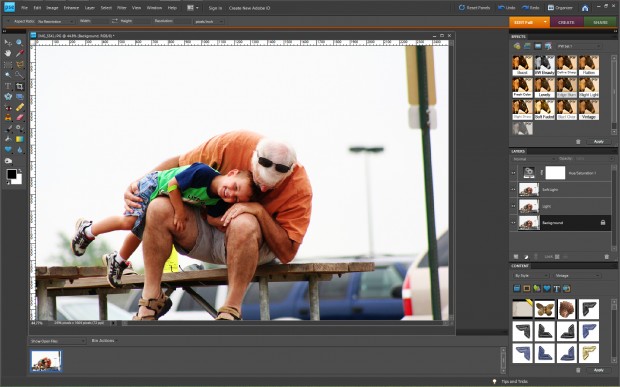Image resolution: width=620 pixels, height=387 pixels.
Task: Click the background white color swatch
Action: point(18,180)
